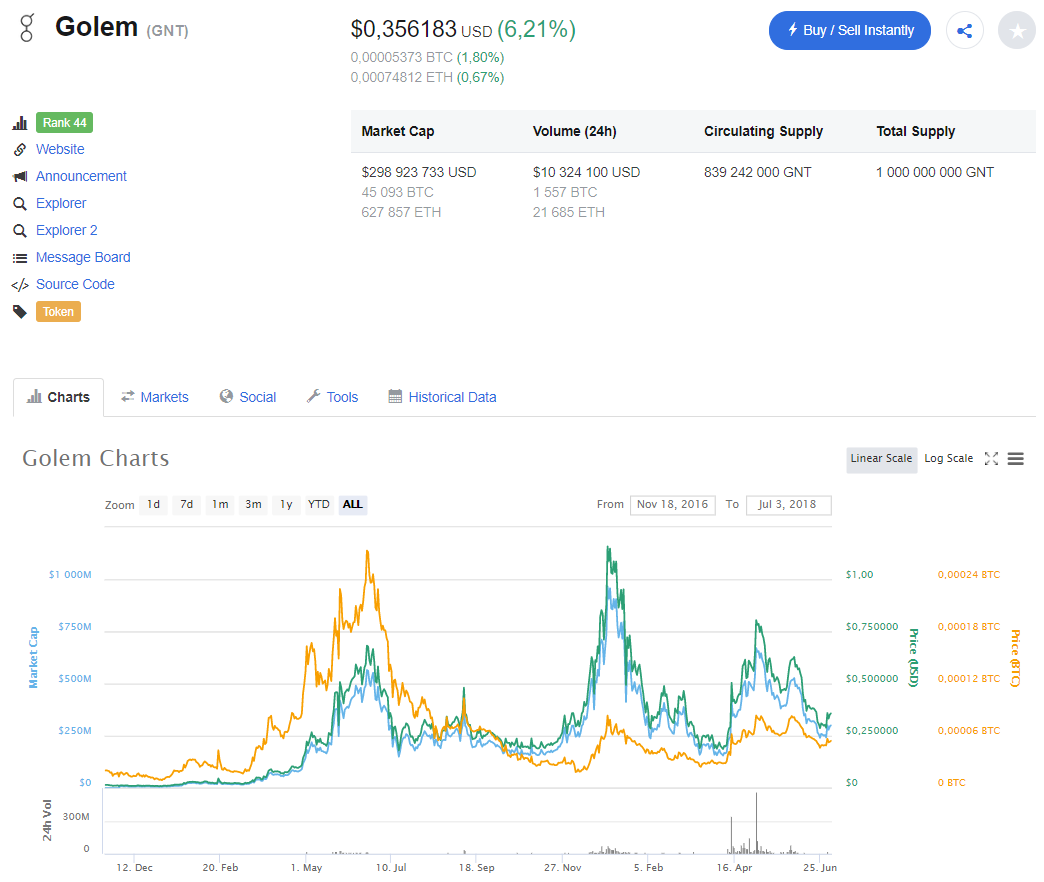Toggle the Market Cap axis label
This screenshot has height=882, width=1044.
click(33, 658)
